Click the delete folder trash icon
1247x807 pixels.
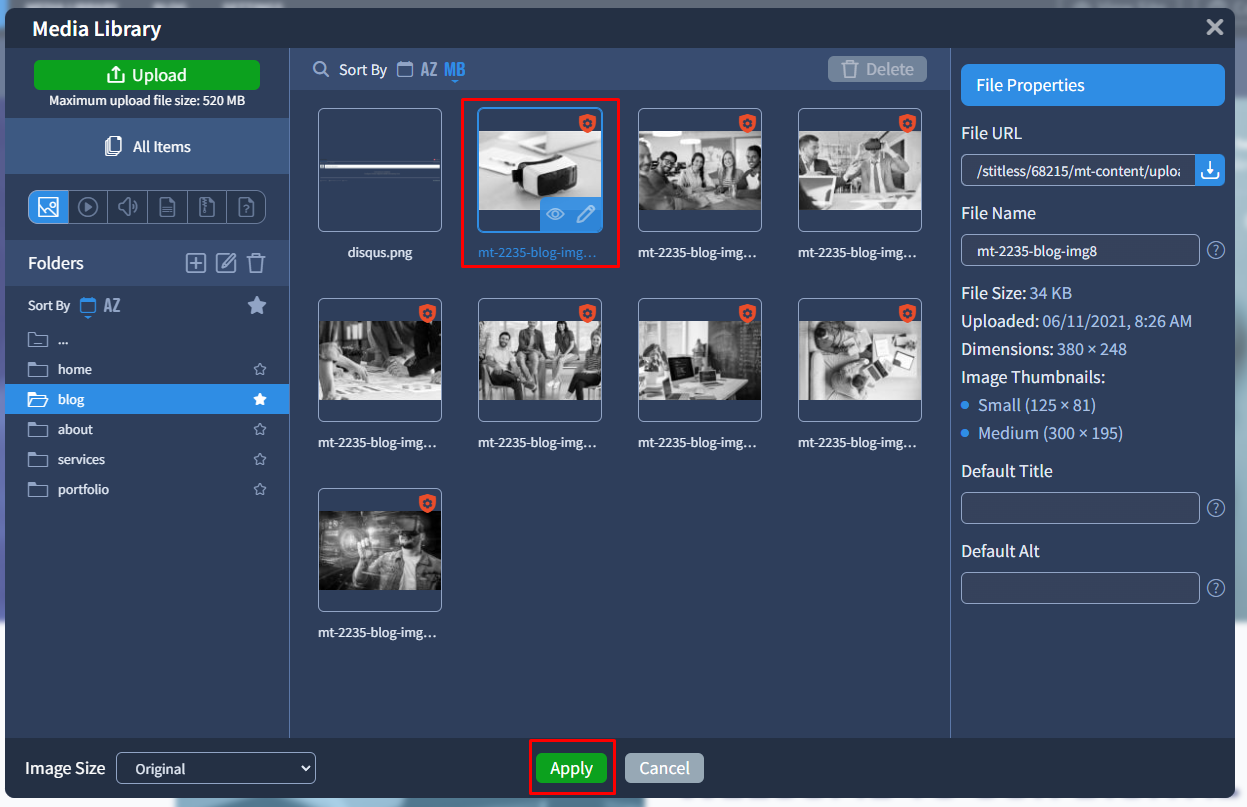[256, 263]
